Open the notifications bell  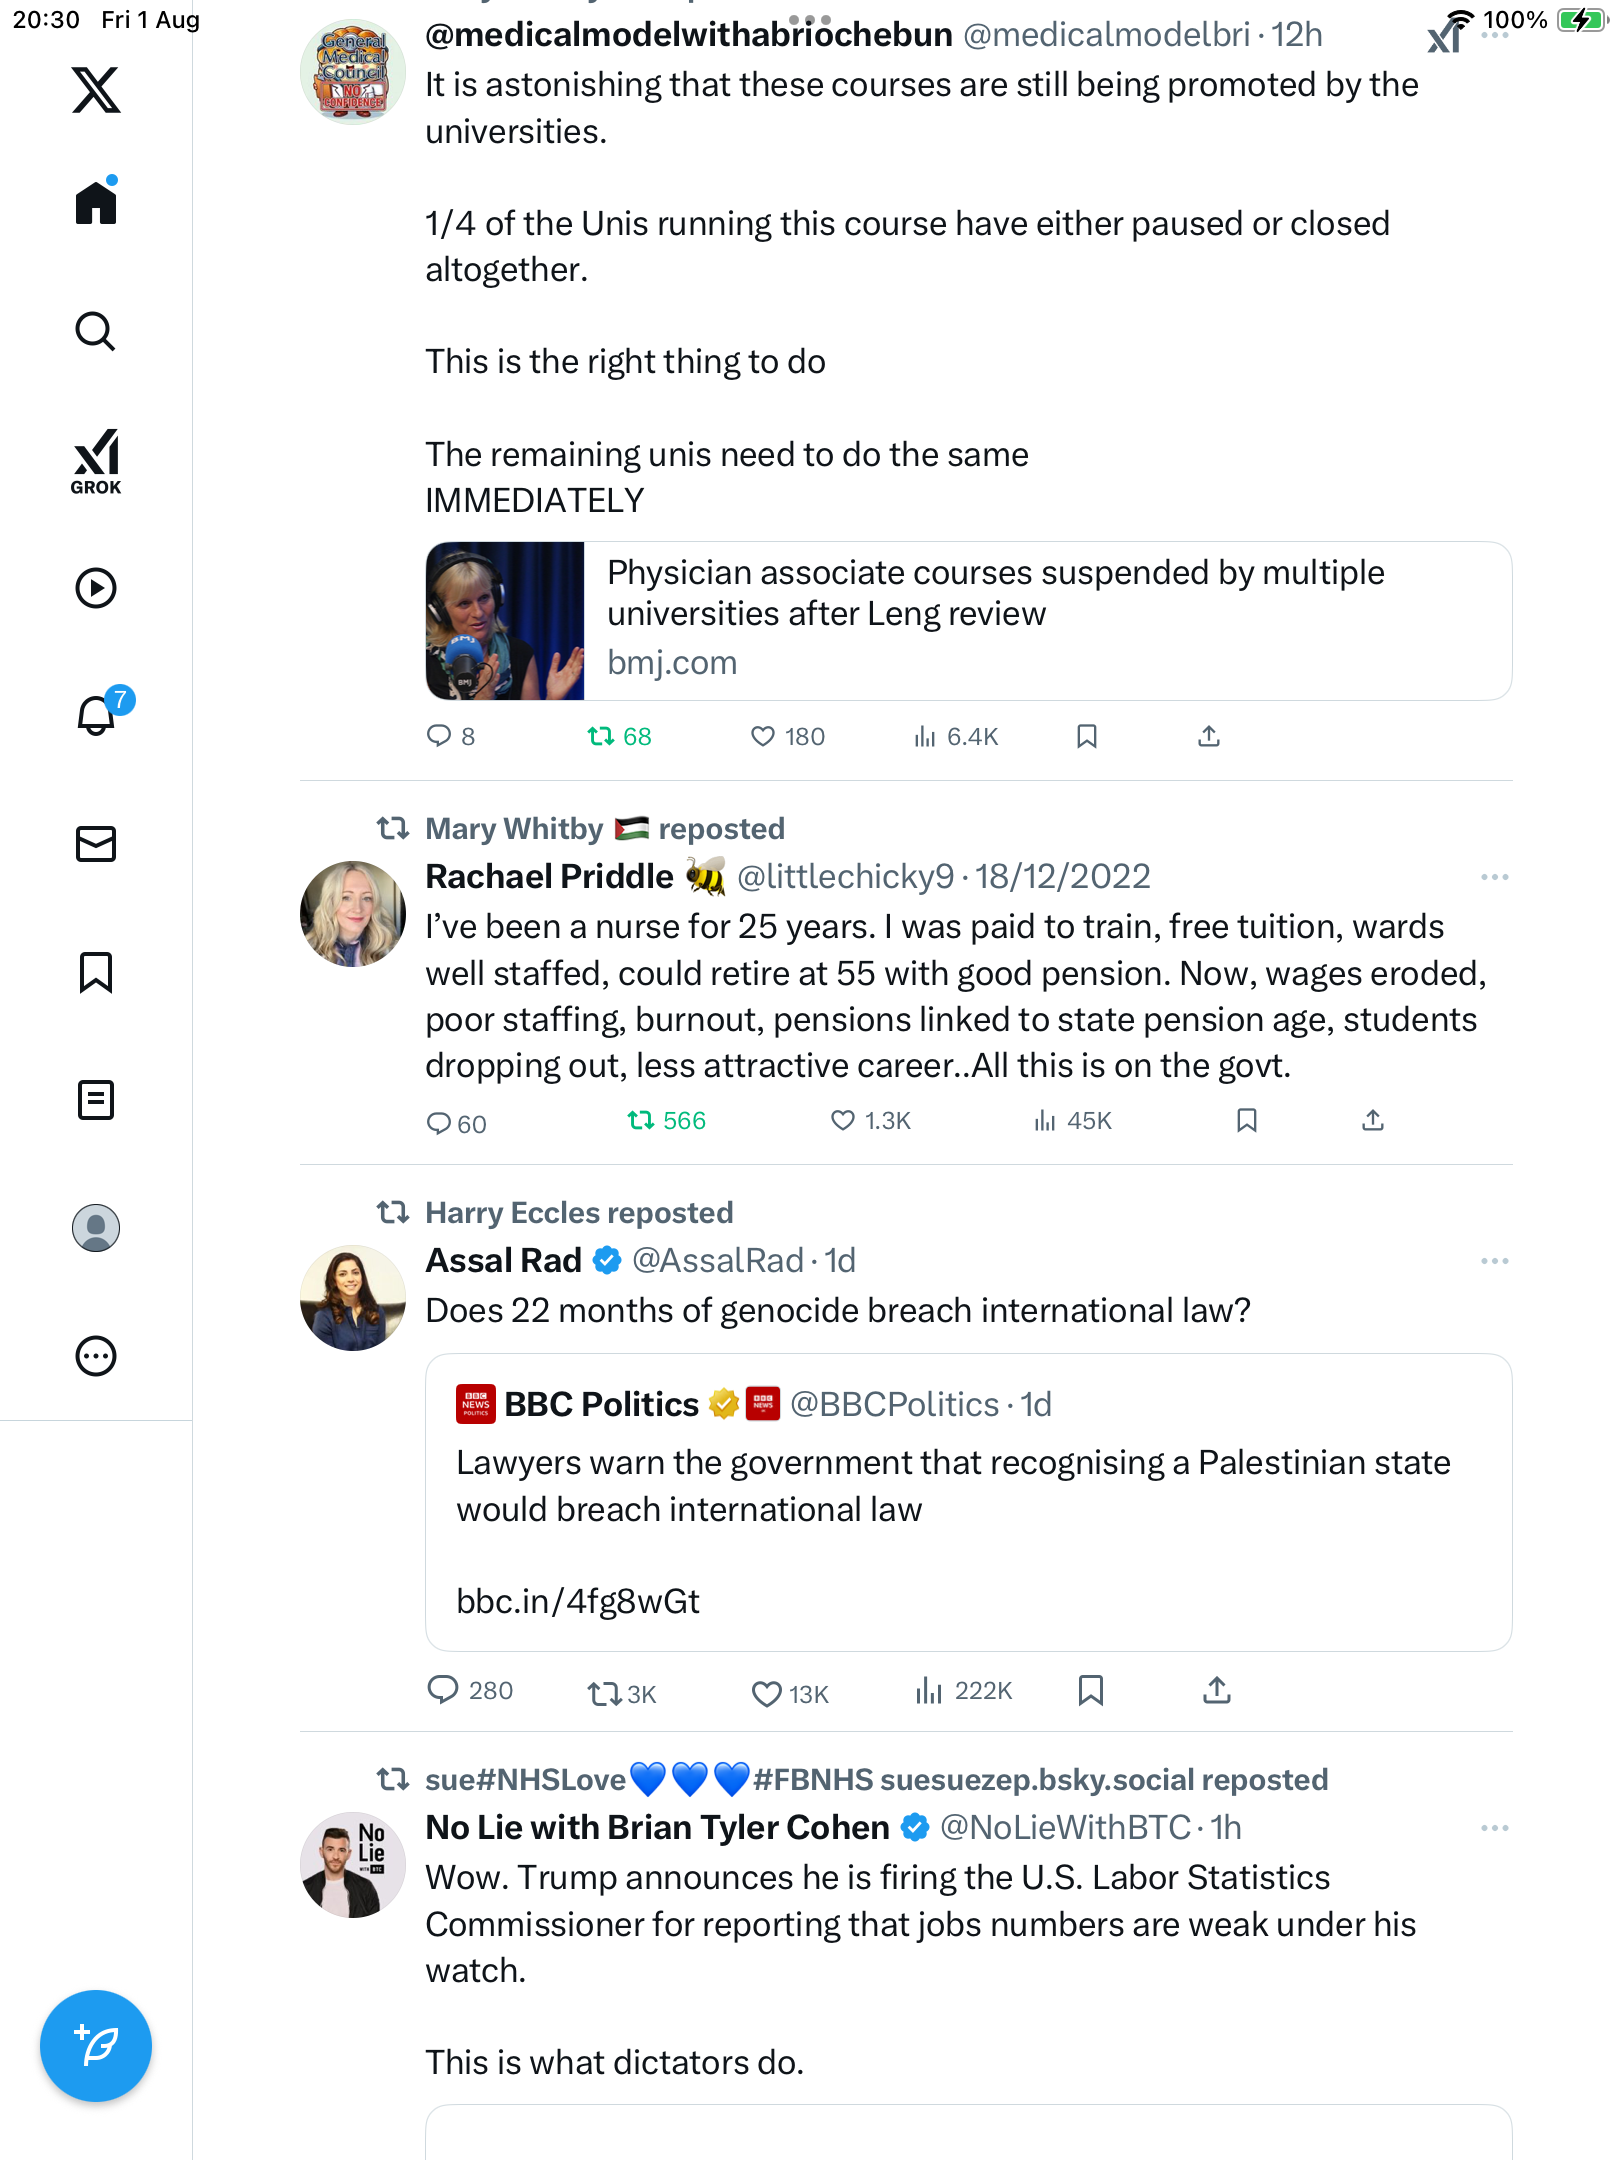coord(97,716)
